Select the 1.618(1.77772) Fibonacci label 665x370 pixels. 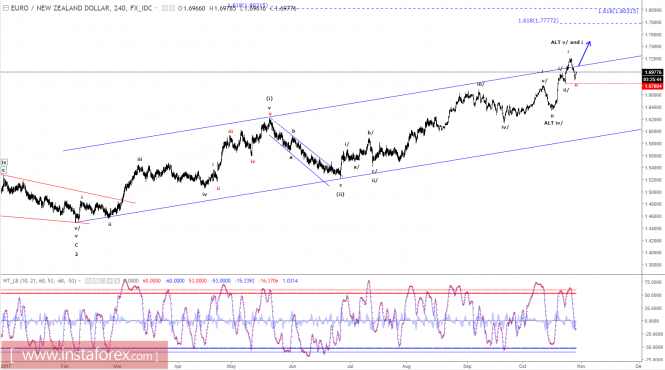pos(538,20)
